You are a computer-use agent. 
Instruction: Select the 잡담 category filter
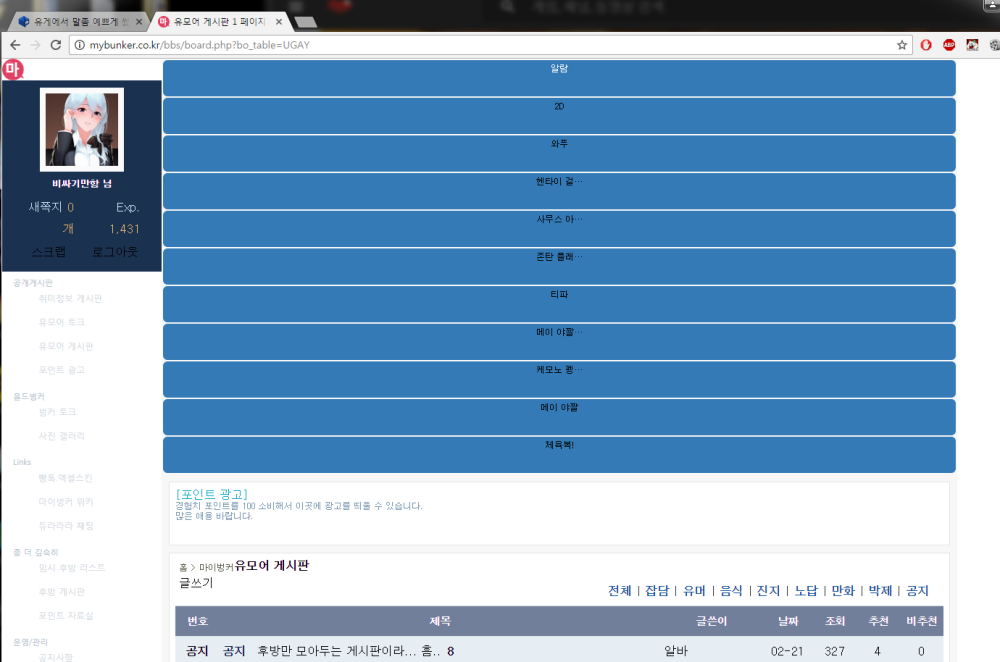[656, 591]
